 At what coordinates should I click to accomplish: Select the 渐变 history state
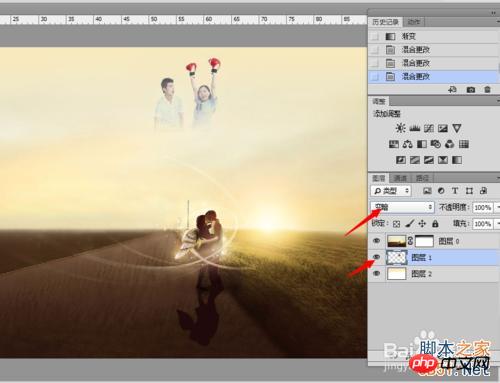[x=434, y=36]
